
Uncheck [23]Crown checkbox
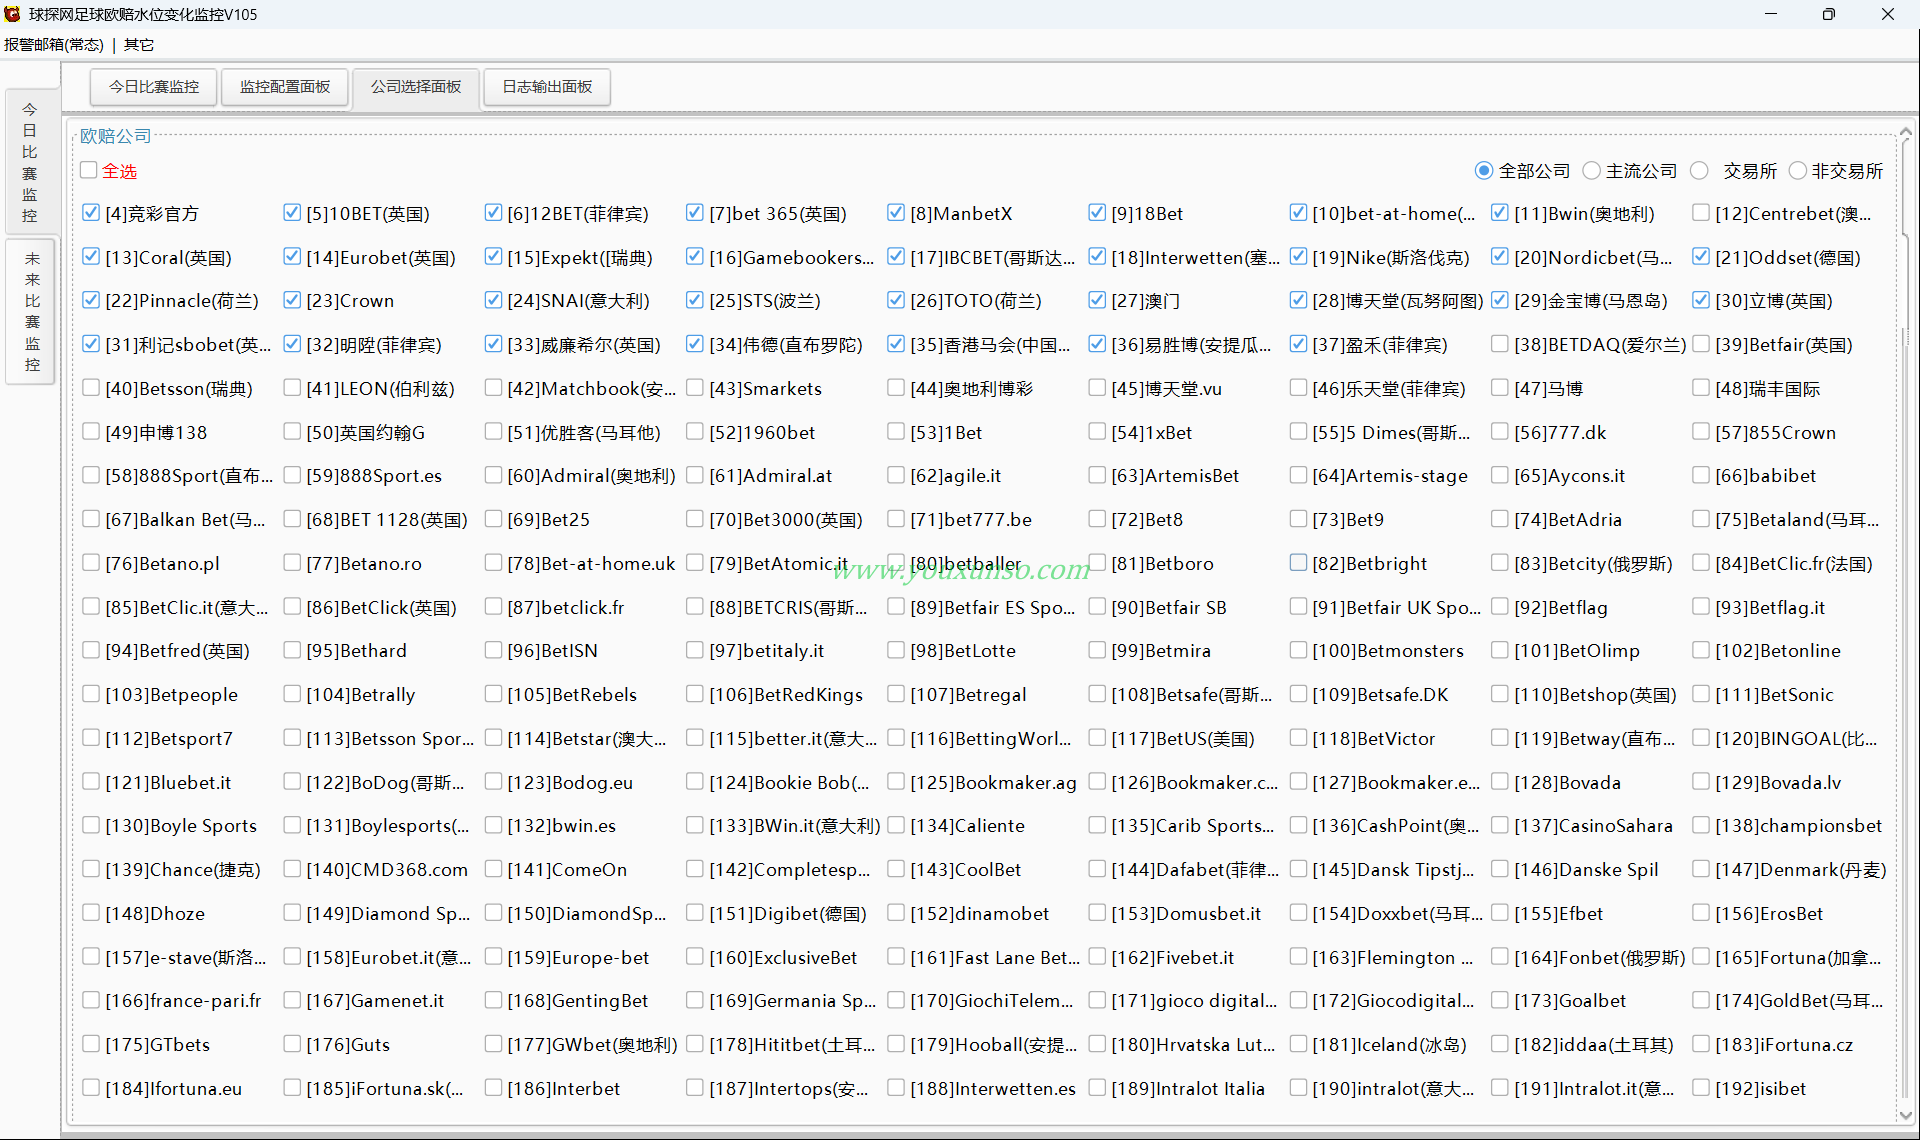tap(292, 300)
